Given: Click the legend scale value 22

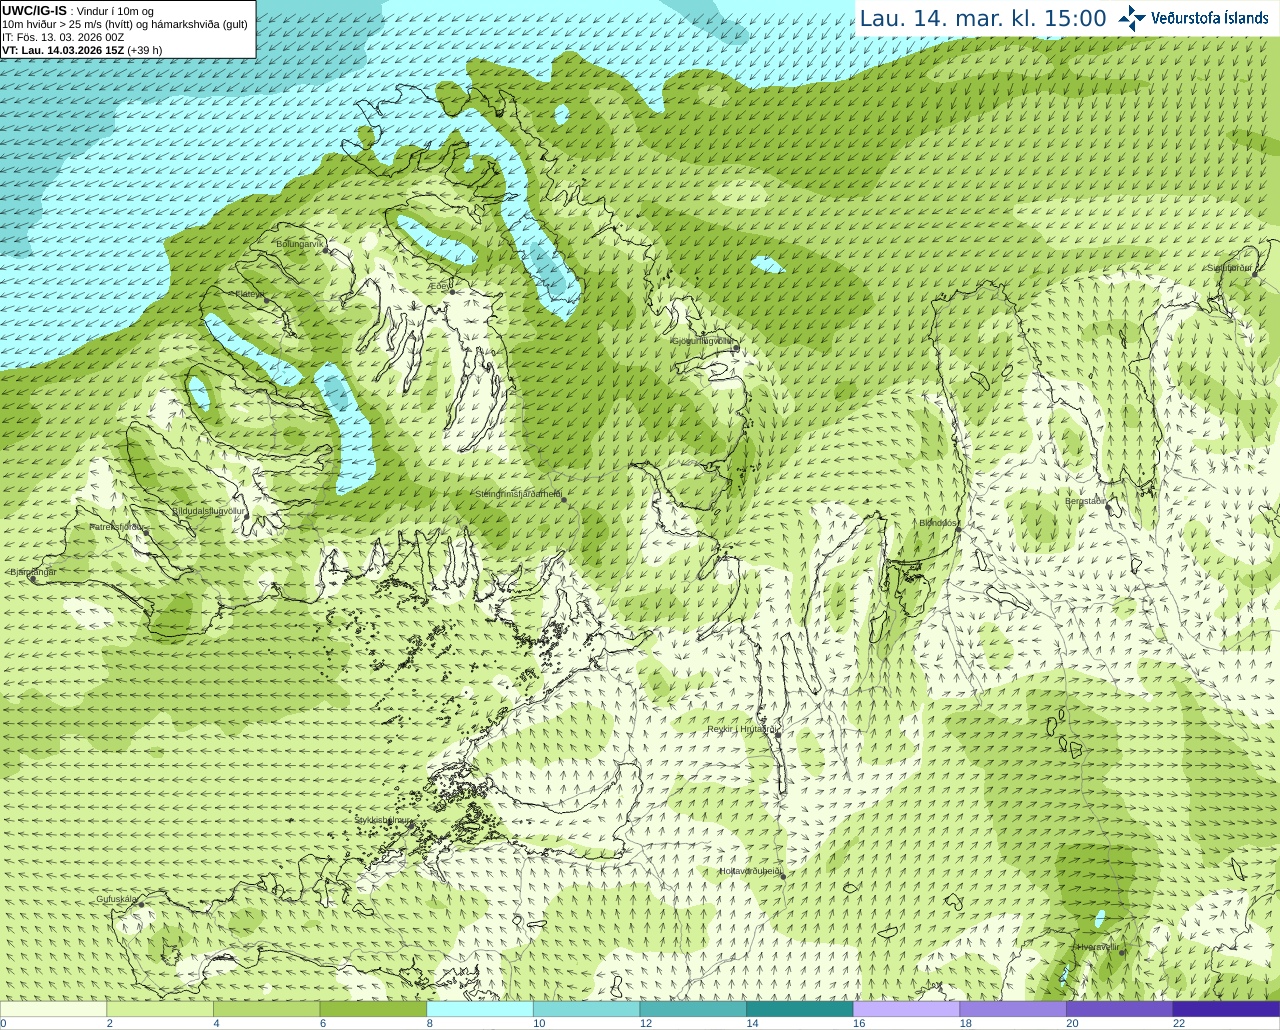Looking at the screenshot, I should click(x=1179, y=1023).
